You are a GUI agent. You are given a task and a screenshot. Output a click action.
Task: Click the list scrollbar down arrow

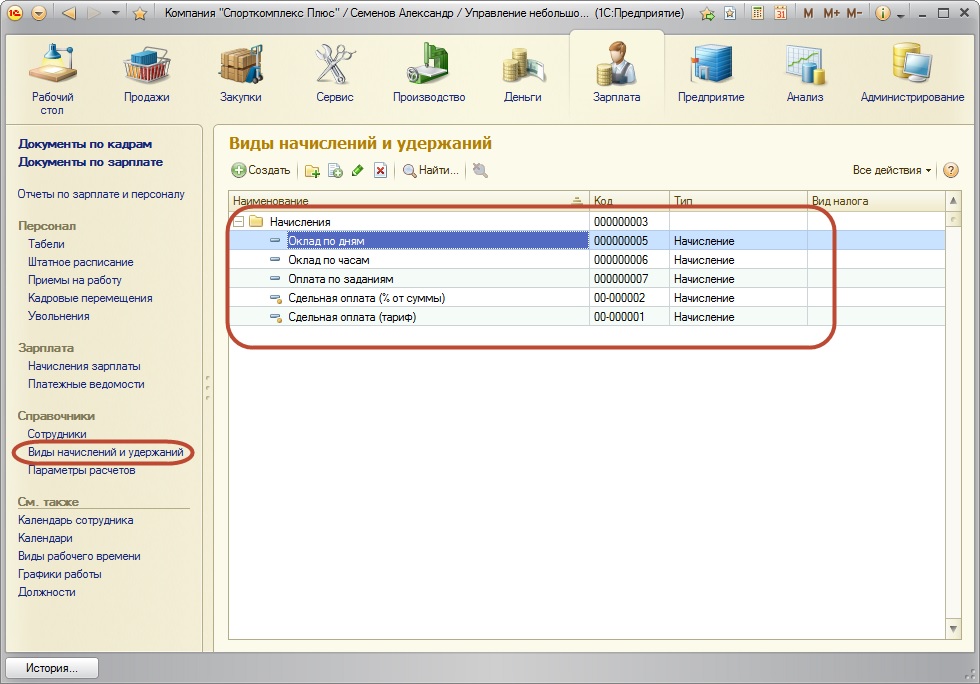(952, 630)
